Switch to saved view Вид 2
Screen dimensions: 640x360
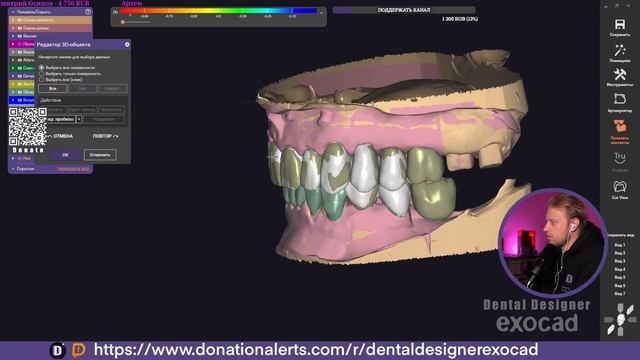coord(620,253)
